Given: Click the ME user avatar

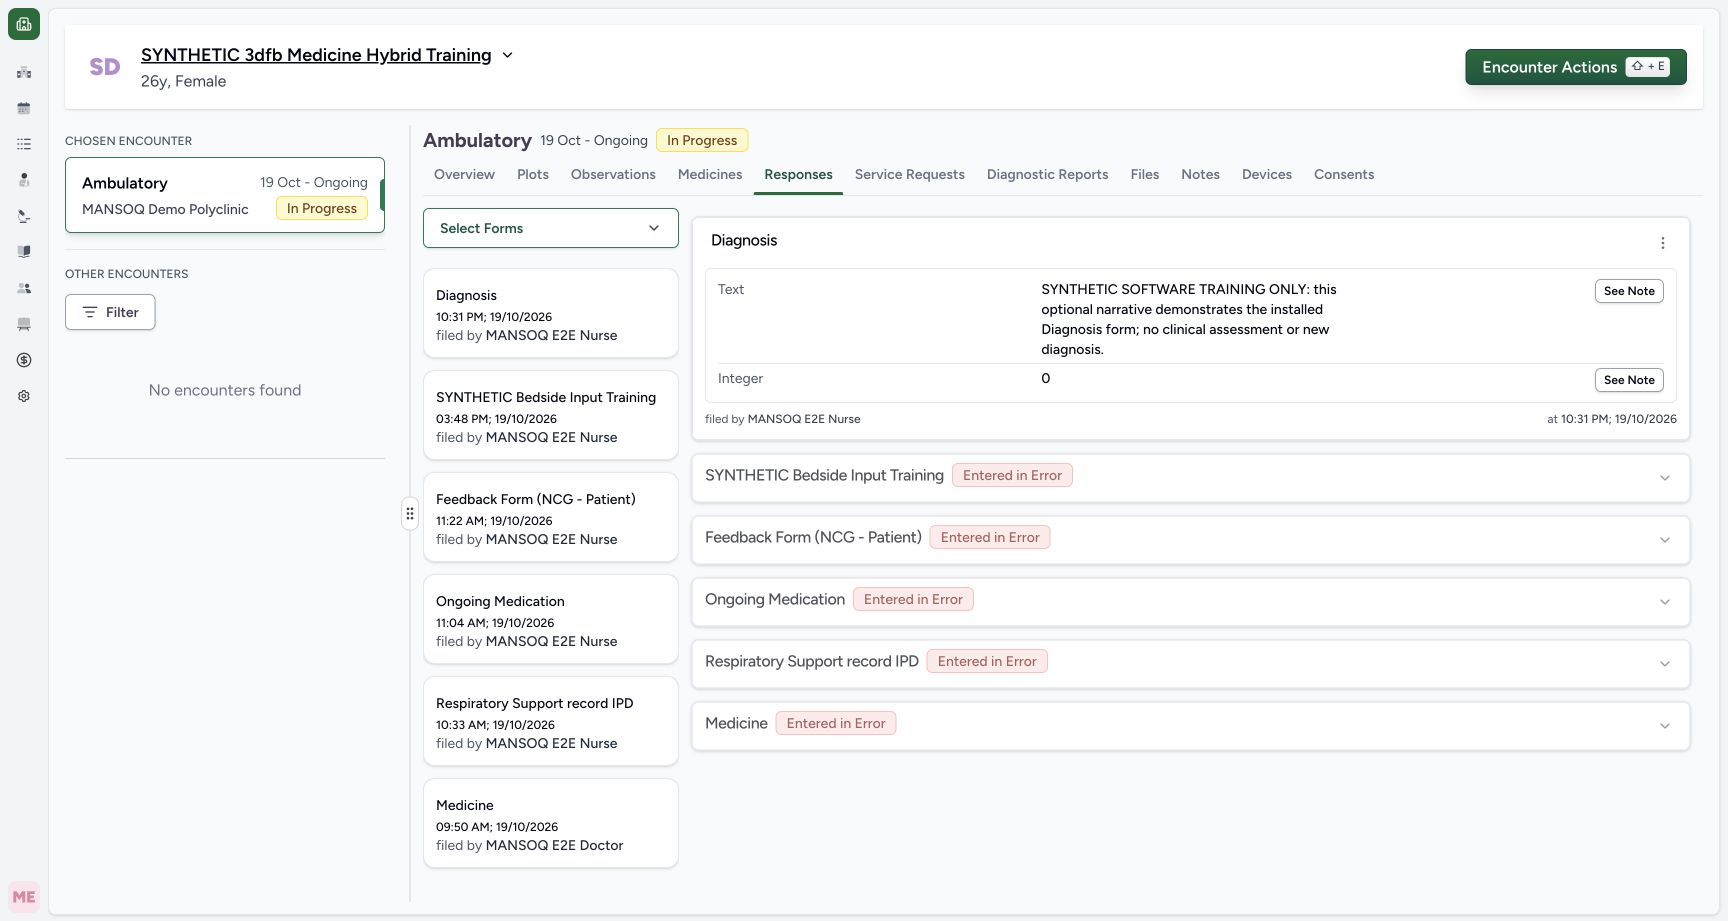Looking at the screenshot, I should (x=24, y=897).
